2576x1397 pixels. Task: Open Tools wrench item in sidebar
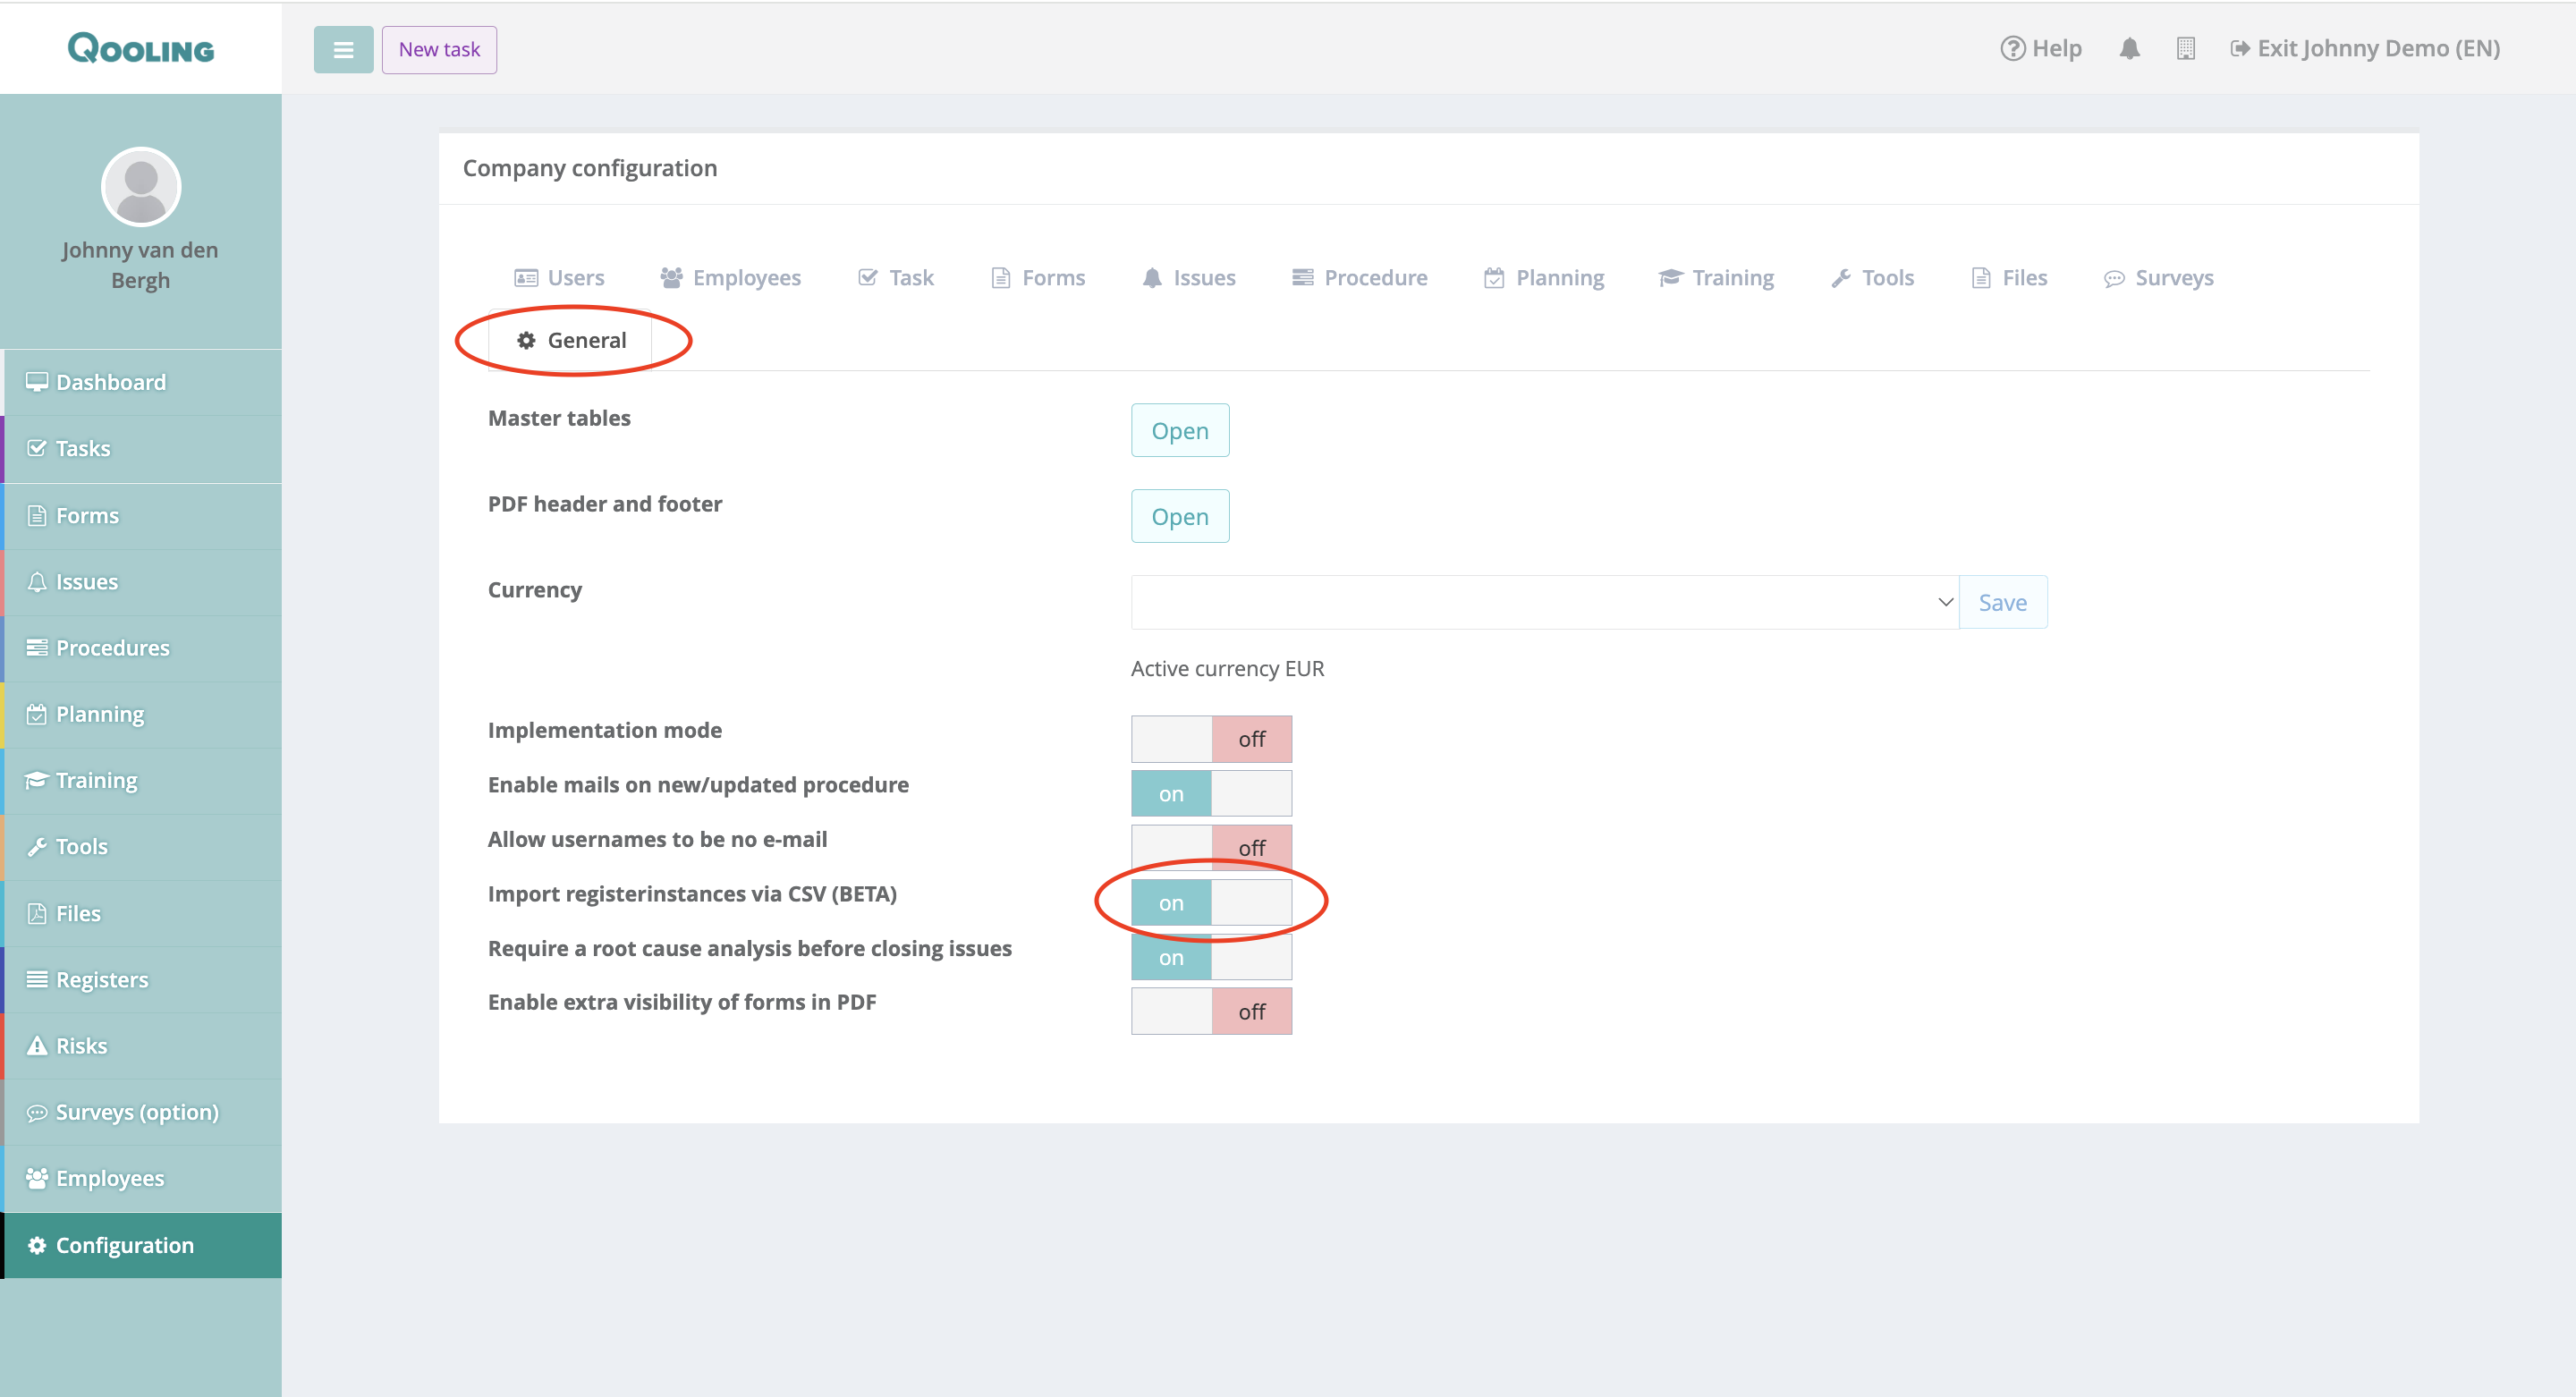coord(81,846)
